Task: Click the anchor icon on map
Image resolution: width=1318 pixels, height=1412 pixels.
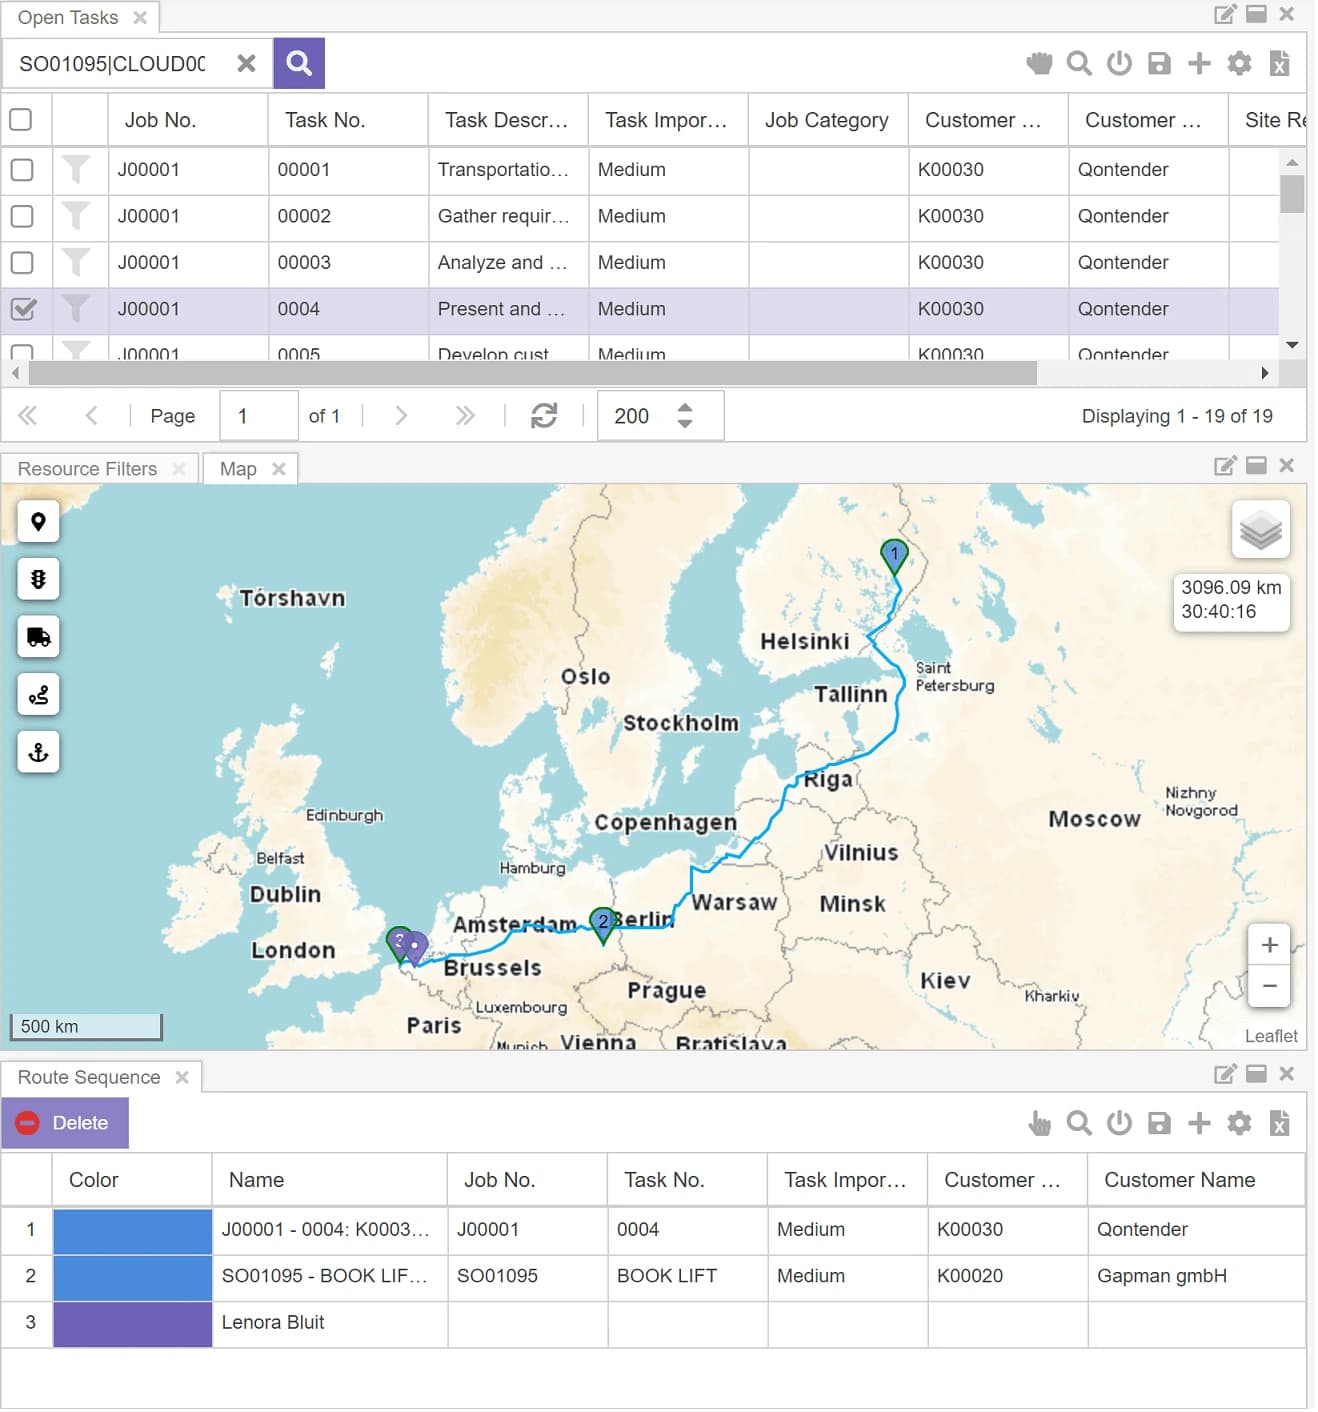Action: [38, 753]
